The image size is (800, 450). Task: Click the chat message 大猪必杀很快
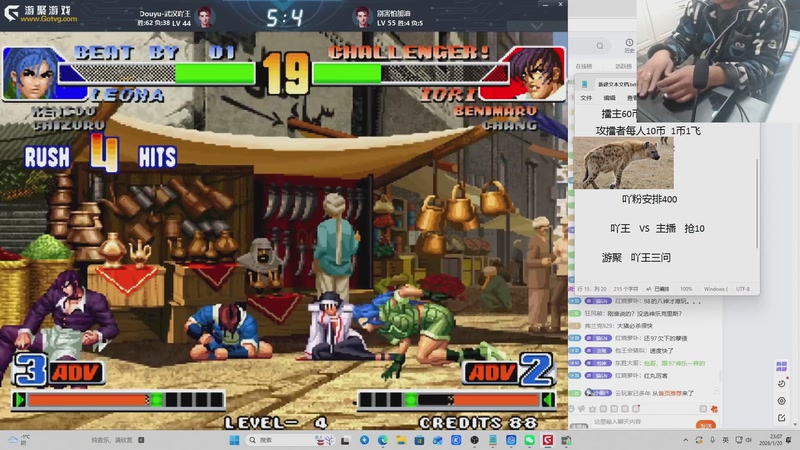[x=633, y=326]
